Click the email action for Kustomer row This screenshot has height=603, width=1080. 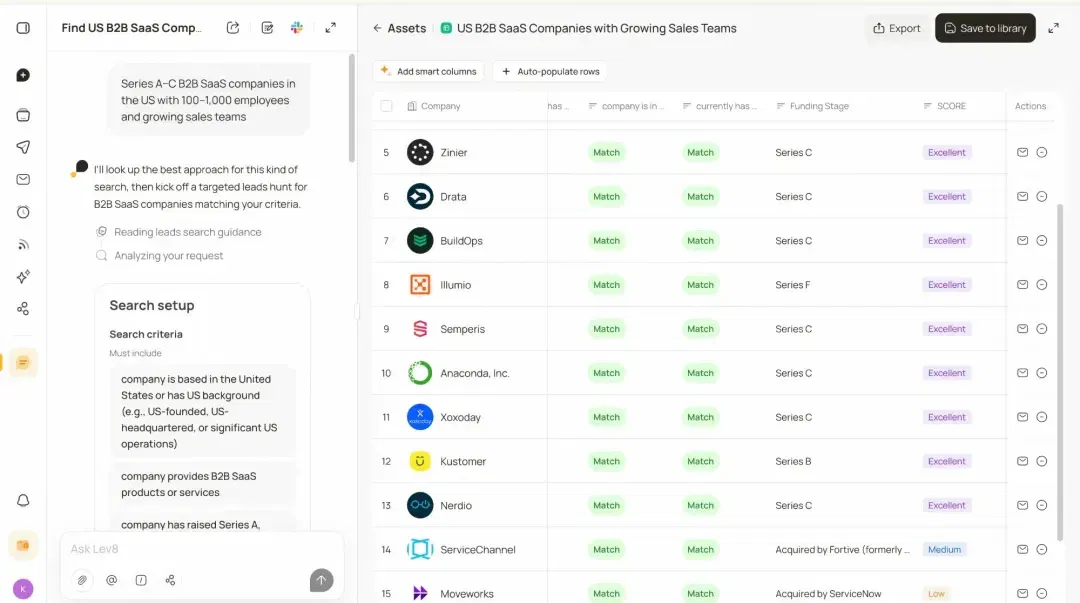click(x=1022, y=461)
